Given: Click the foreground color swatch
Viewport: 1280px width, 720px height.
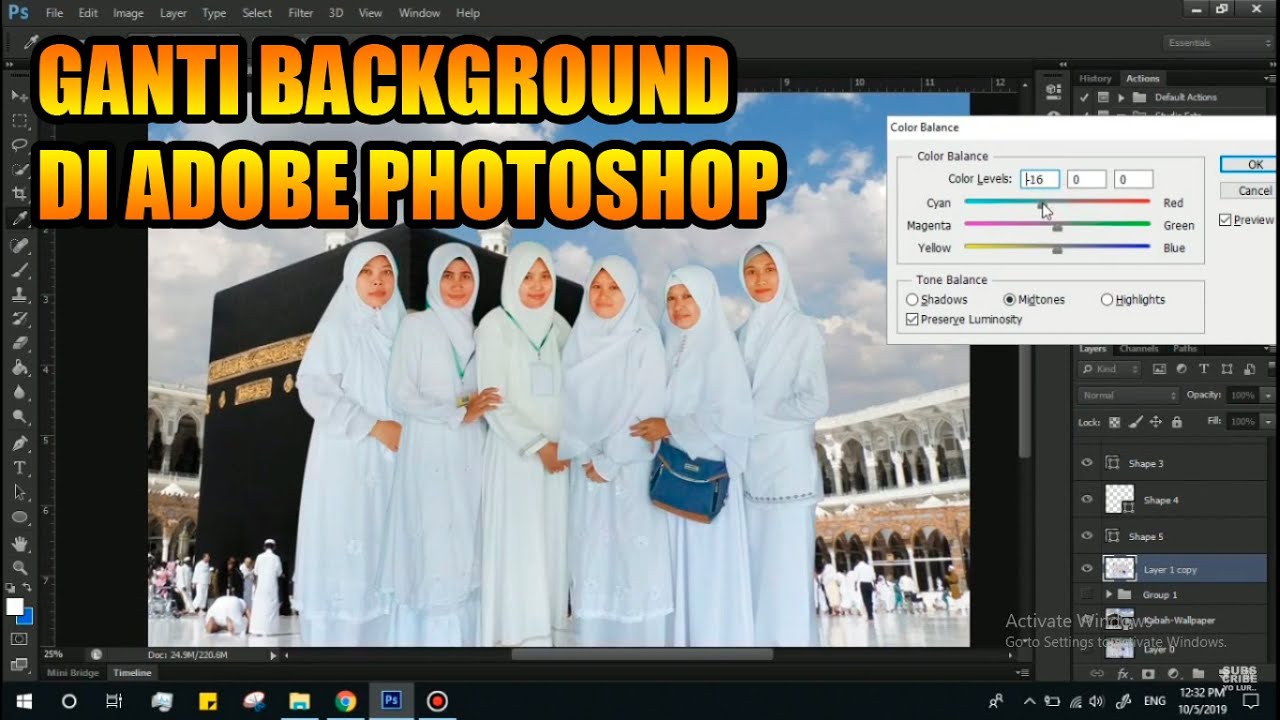Looking at the screenshot, I should pos(14,607).
